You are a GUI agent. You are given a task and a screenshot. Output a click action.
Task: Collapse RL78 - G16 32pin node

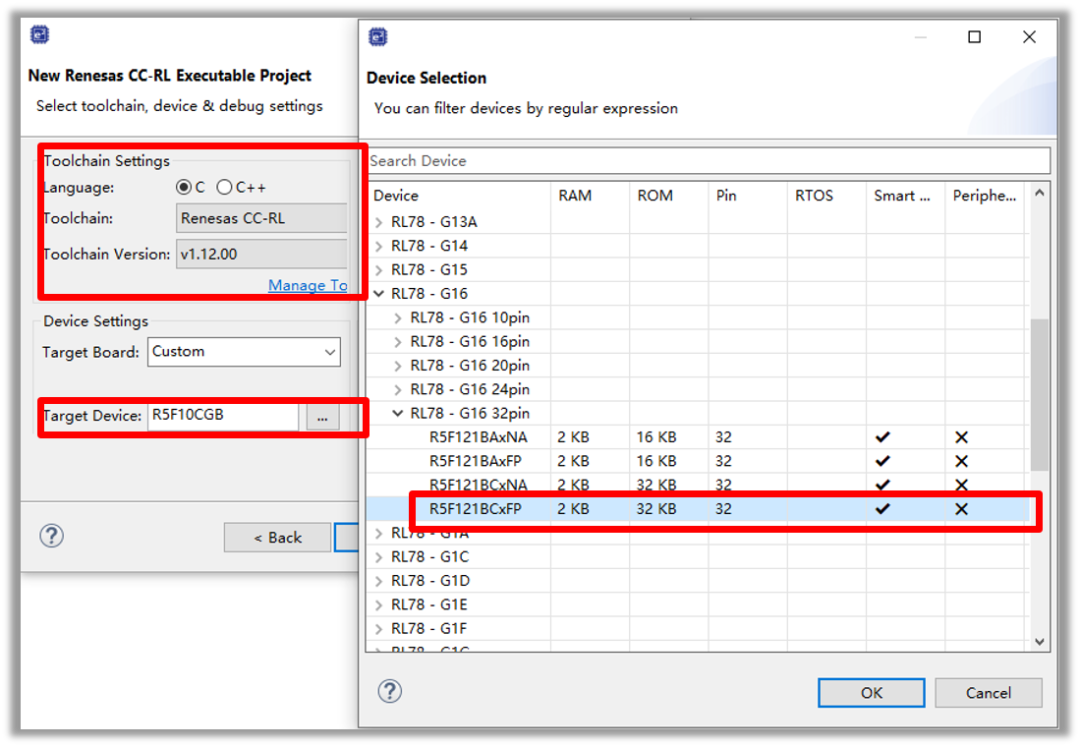397,413
